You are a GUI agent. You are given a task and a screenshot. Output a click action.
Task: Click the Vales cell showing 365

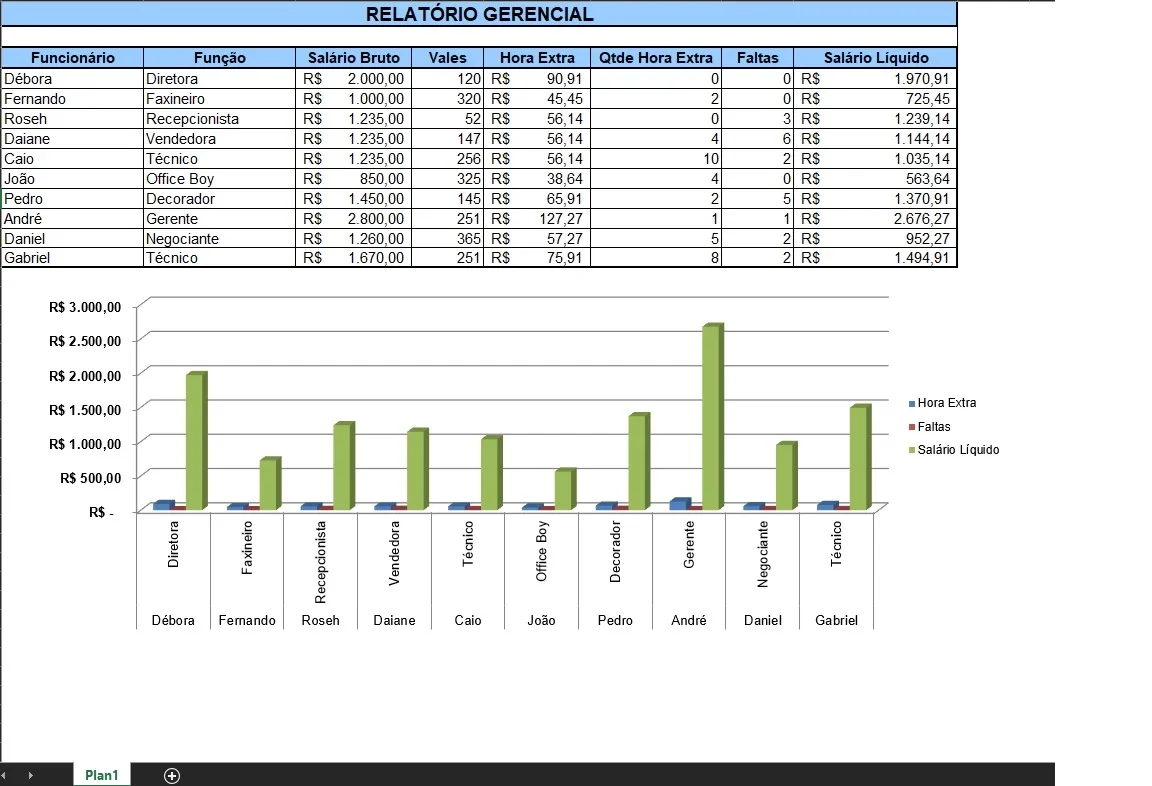[447, 238]
